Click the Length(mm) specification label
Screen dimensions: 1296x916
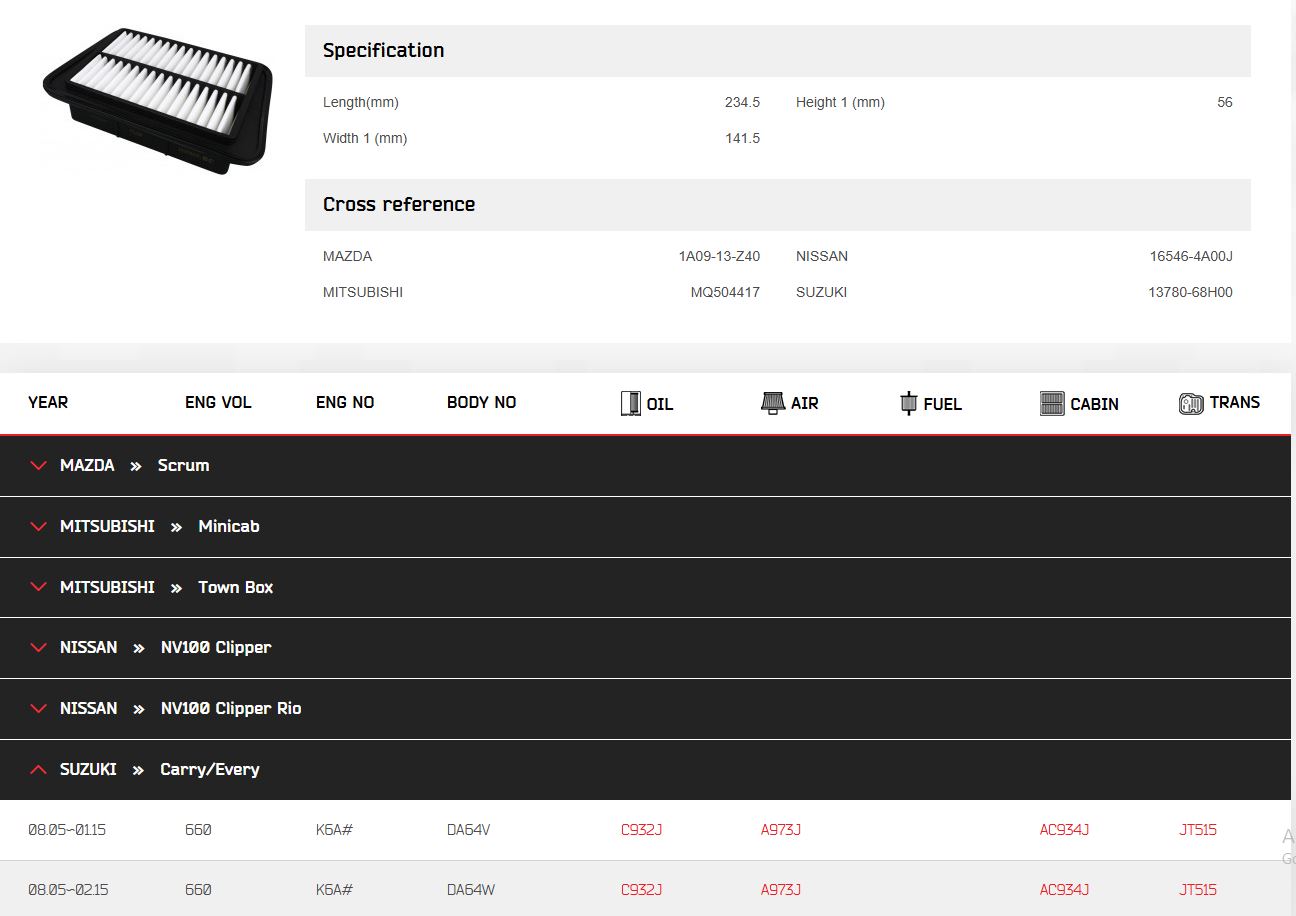[361, 102]
